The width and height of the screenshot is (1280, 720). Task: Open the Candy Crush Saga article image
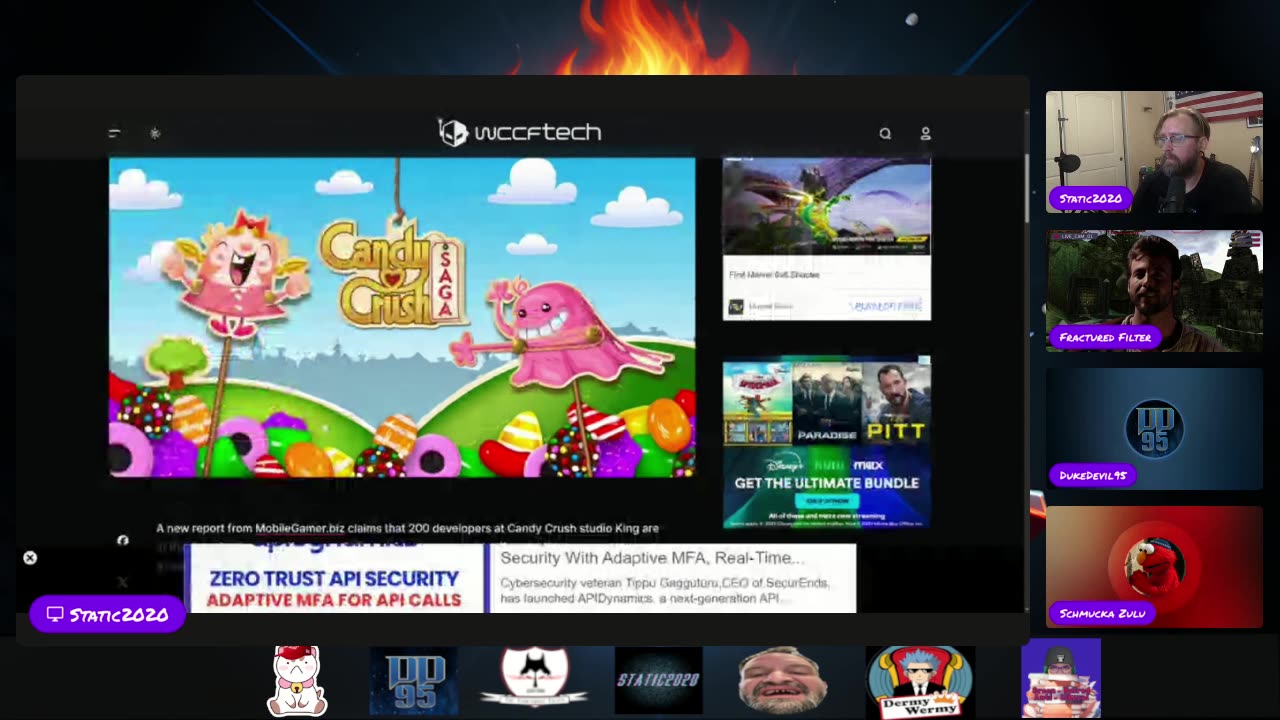(402, 317)
